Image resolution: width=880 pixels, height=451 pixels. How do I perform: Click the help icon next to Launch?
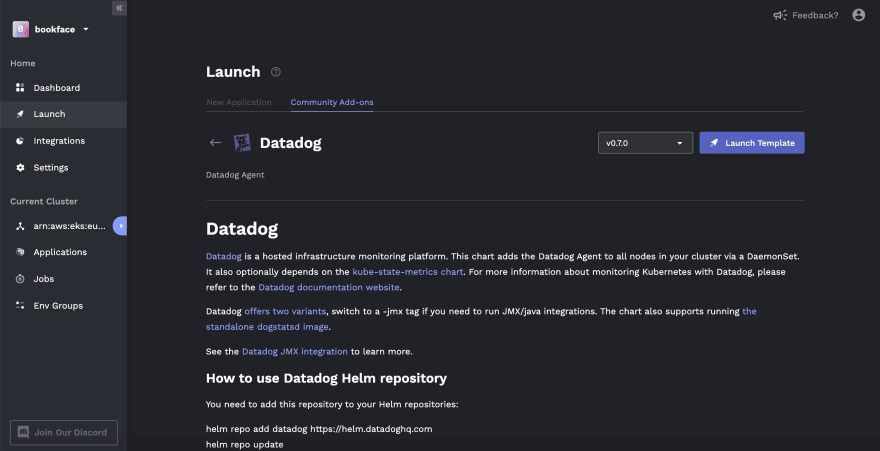276,72
